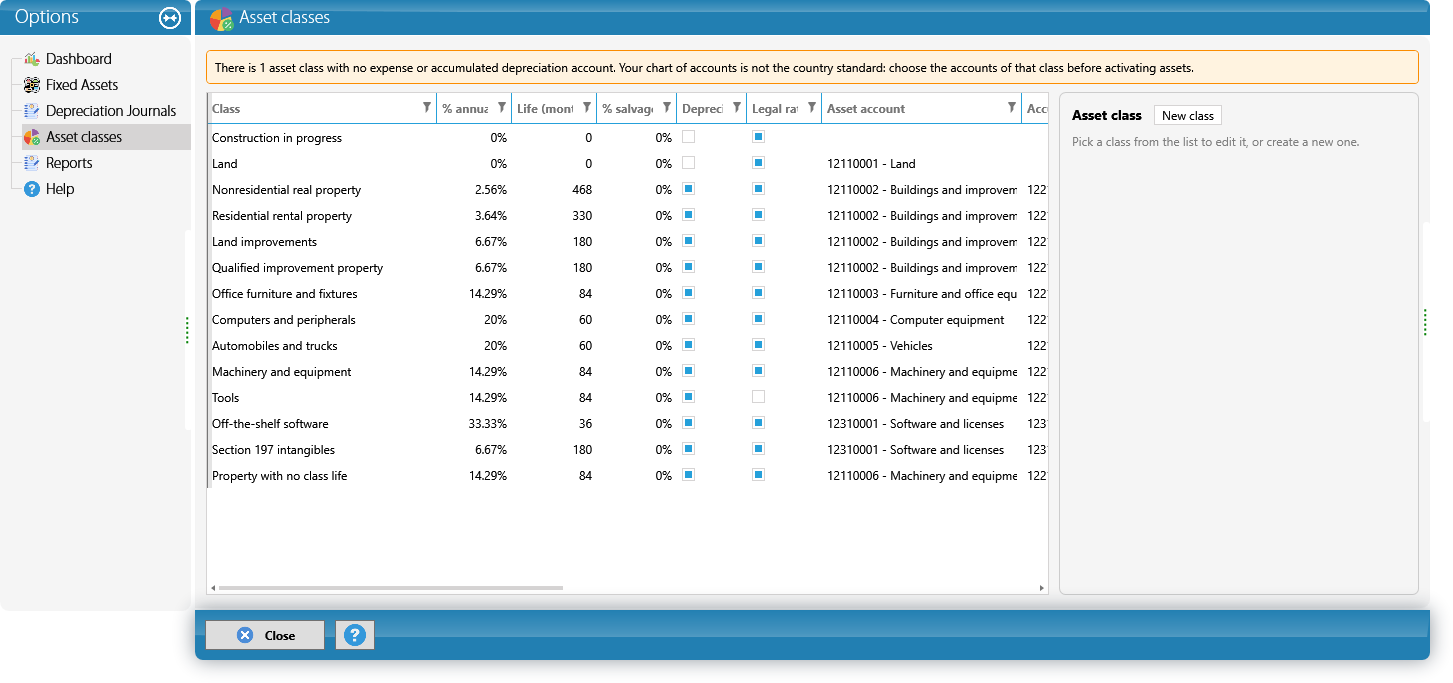
Task: Select the Land improvements class row
Action: 628,241
